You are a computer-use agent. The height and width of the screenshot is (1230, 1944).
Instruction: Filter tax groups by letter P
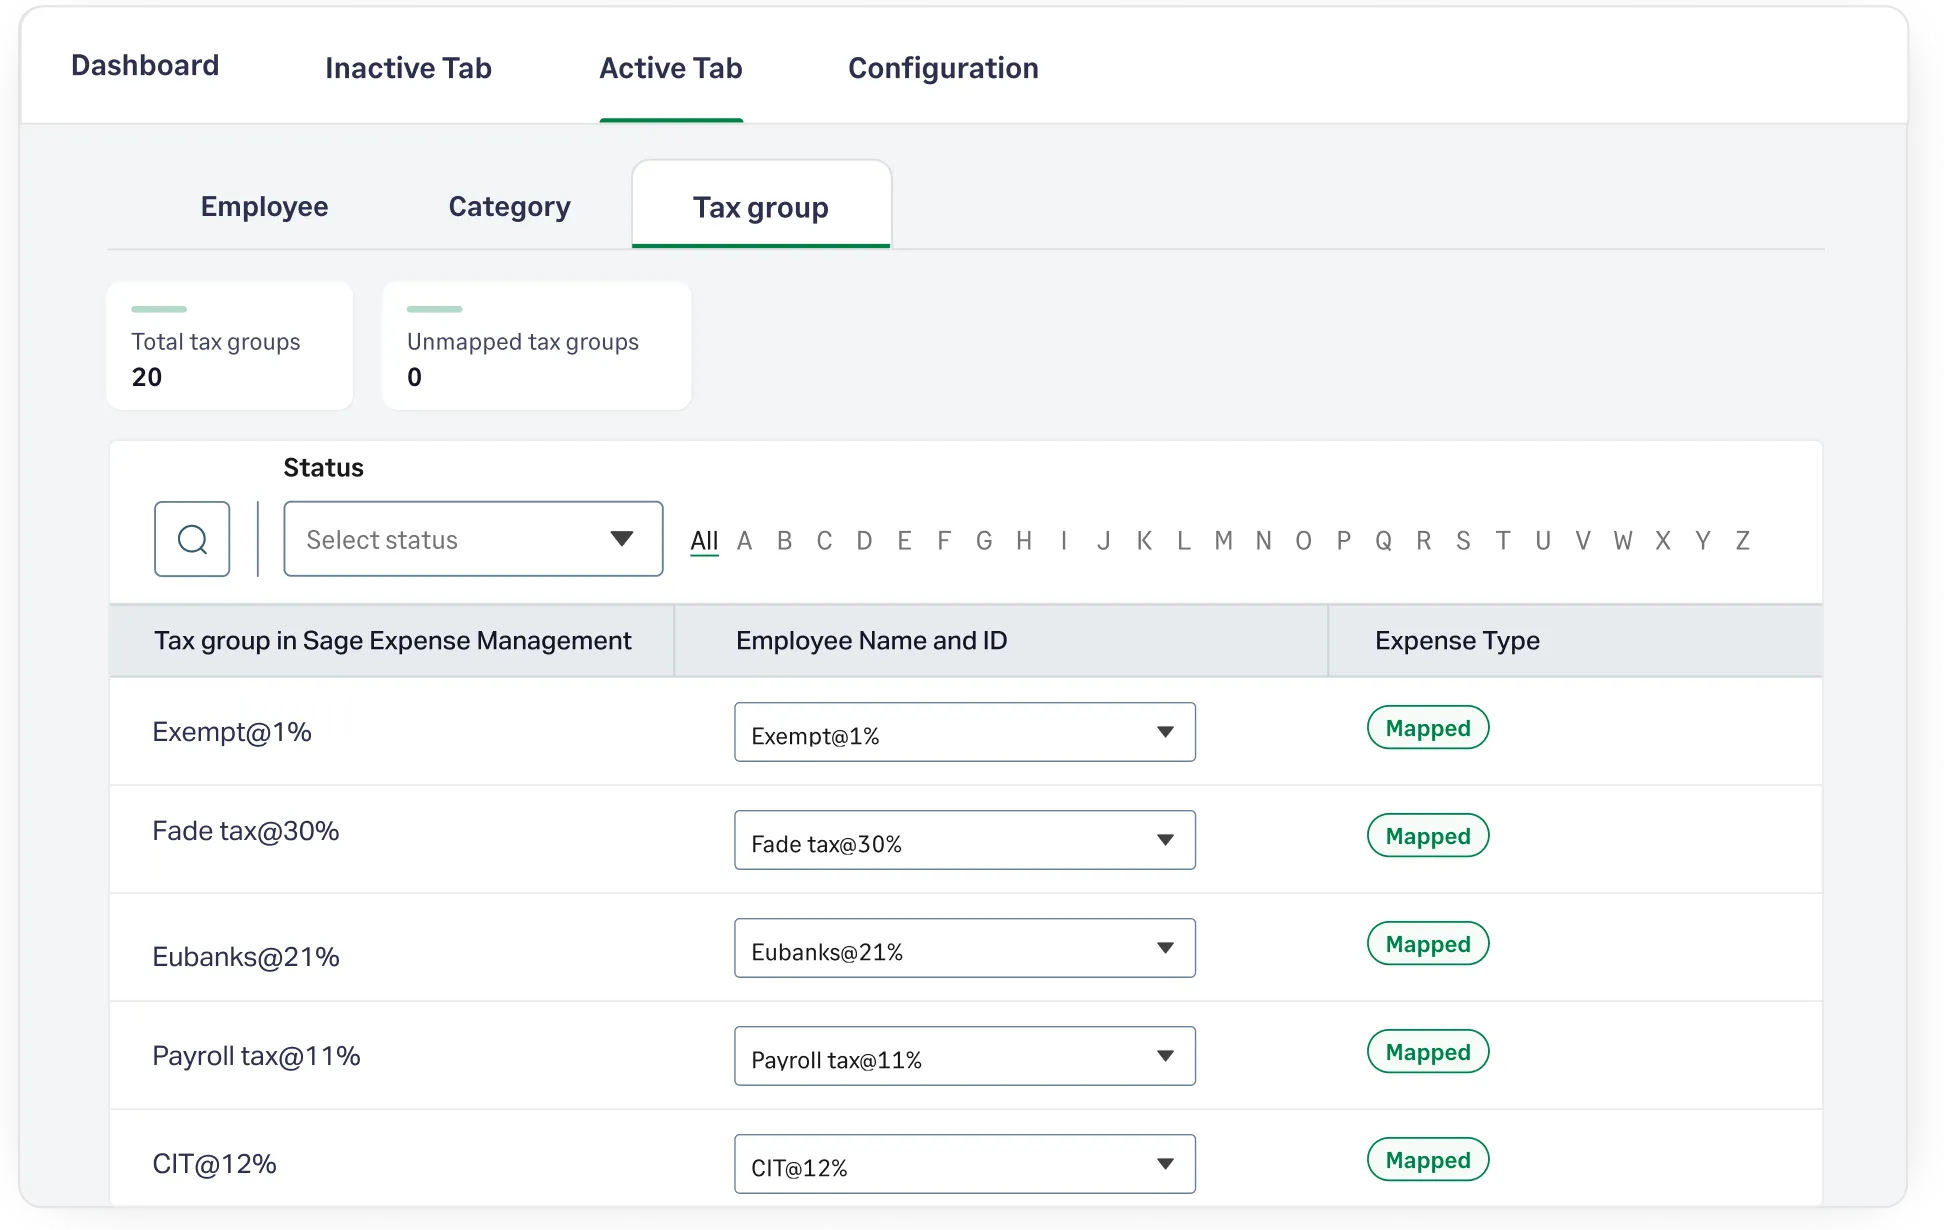point(1343,541)
